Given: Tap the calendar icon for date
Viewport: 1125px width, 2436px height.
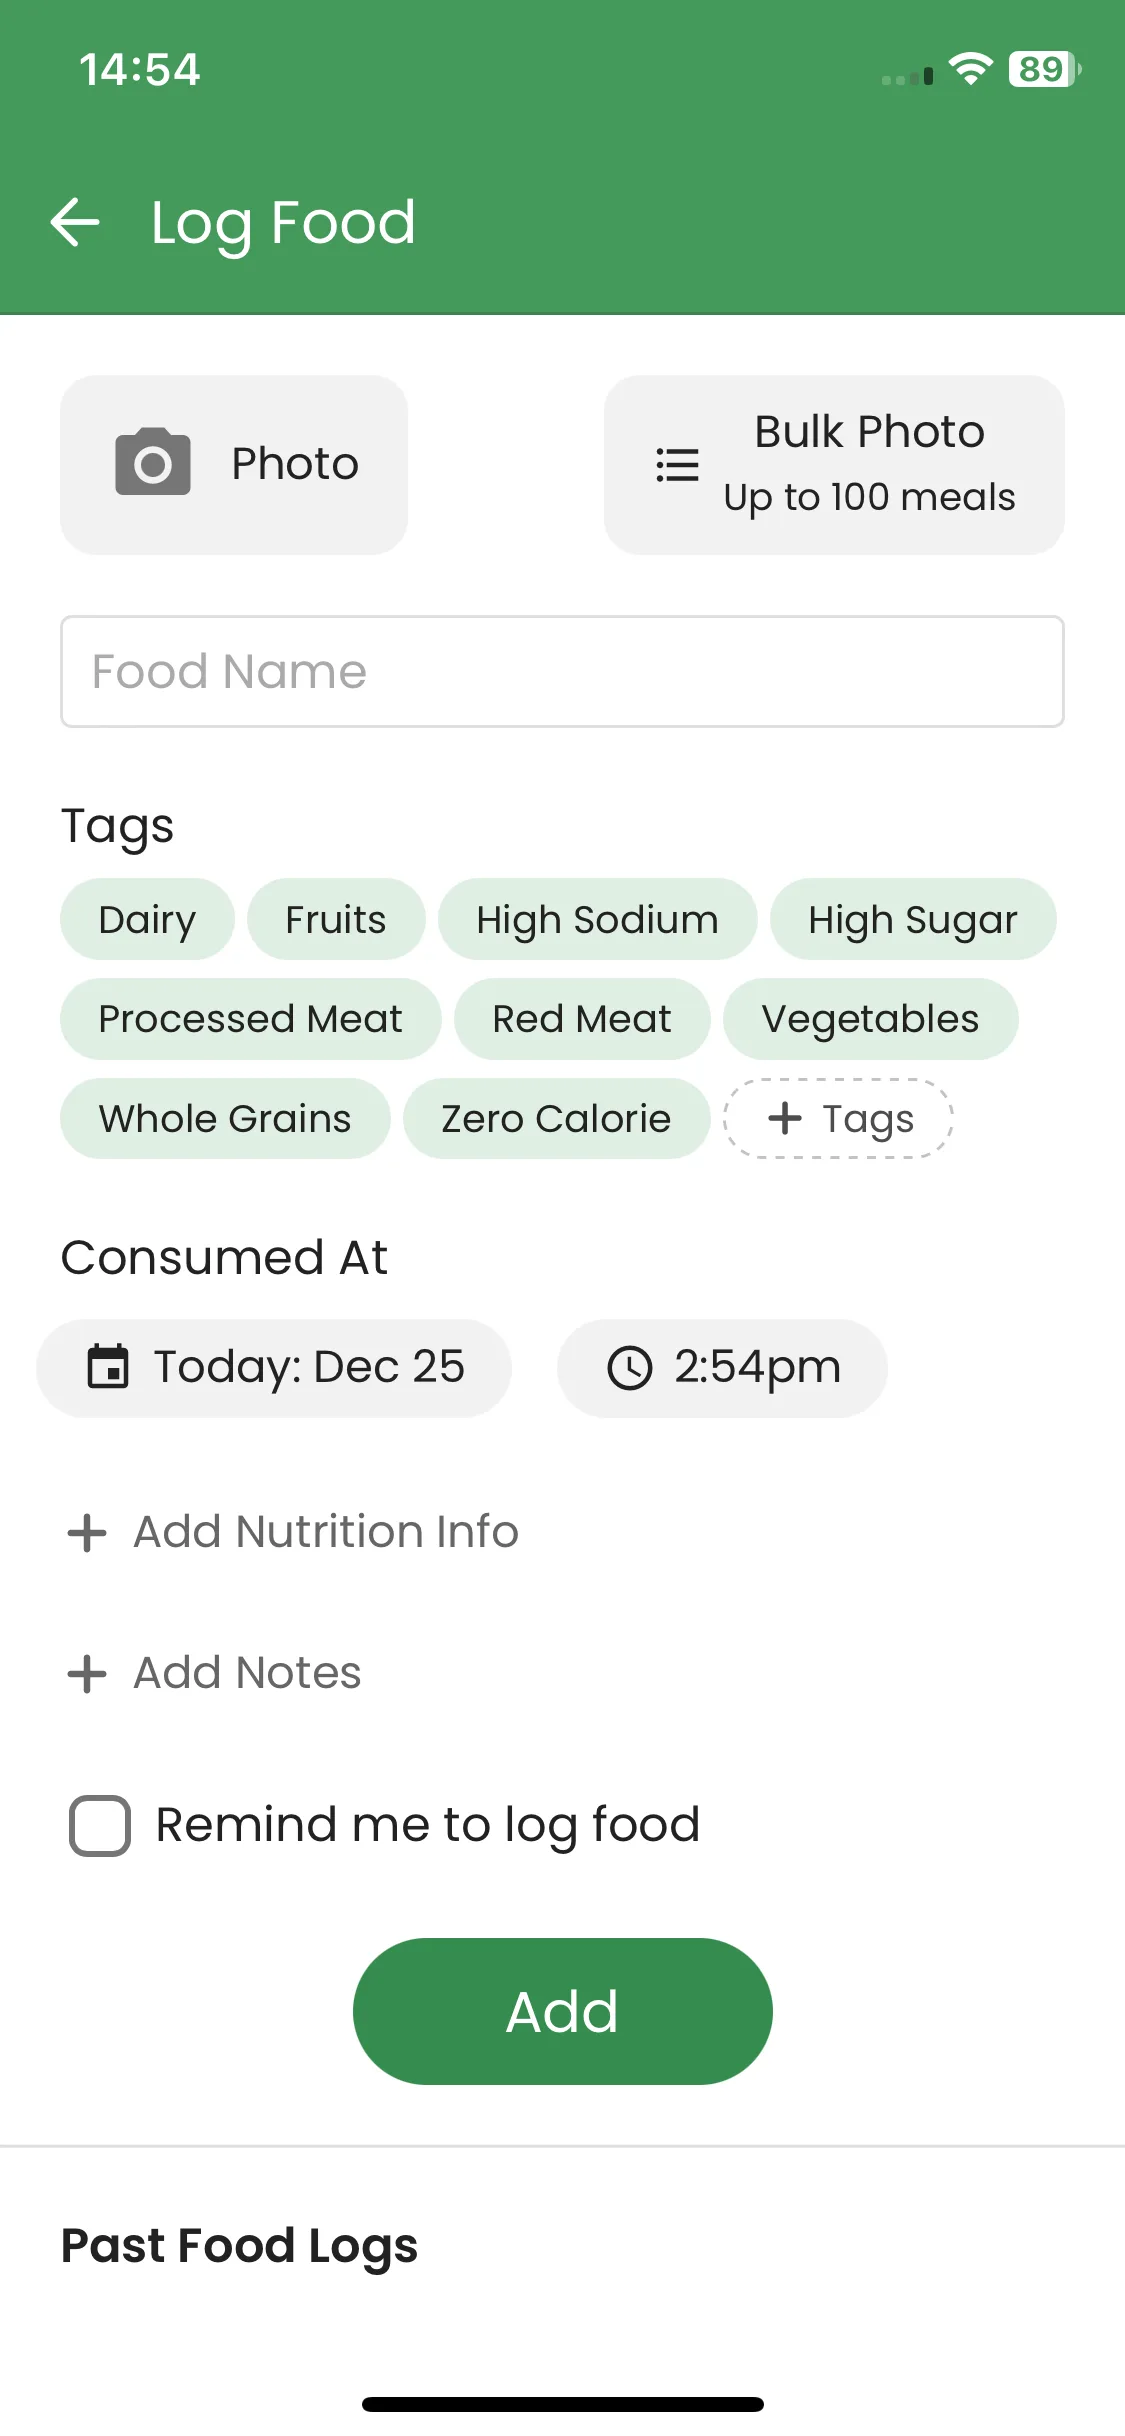Looking at the screenshot, I should point(108,1367).
